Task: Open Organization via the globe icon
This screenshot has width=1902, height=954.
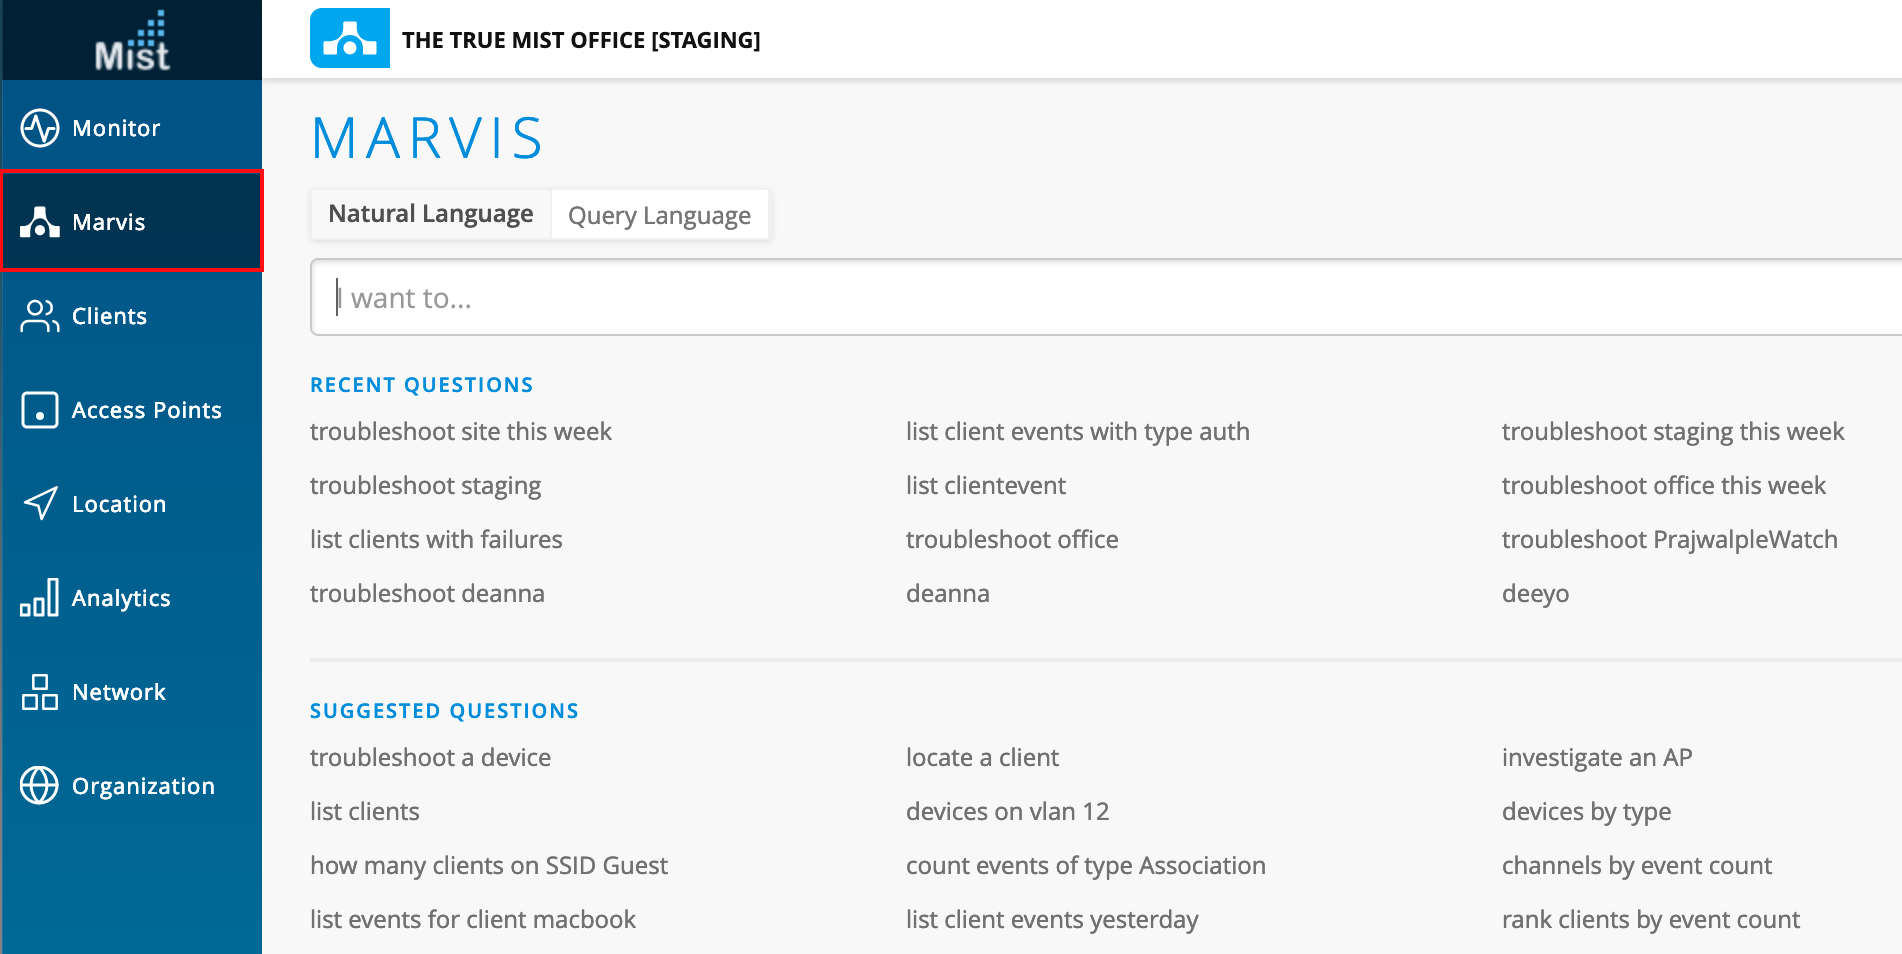Action: [x=40, y=786]
